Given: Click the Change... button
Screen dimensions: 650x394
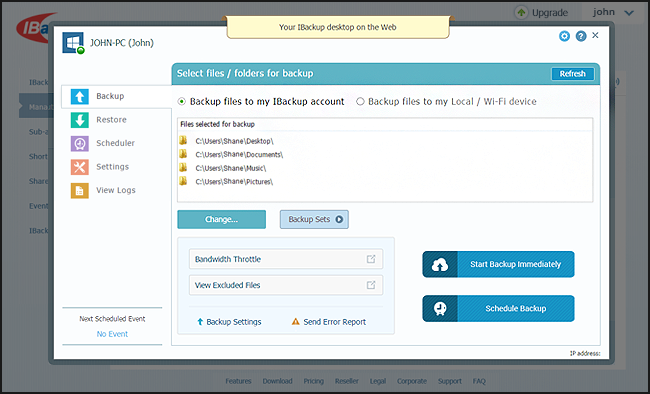Looking at the screenshot, I should pyautogui.click(x=221, y=219).
